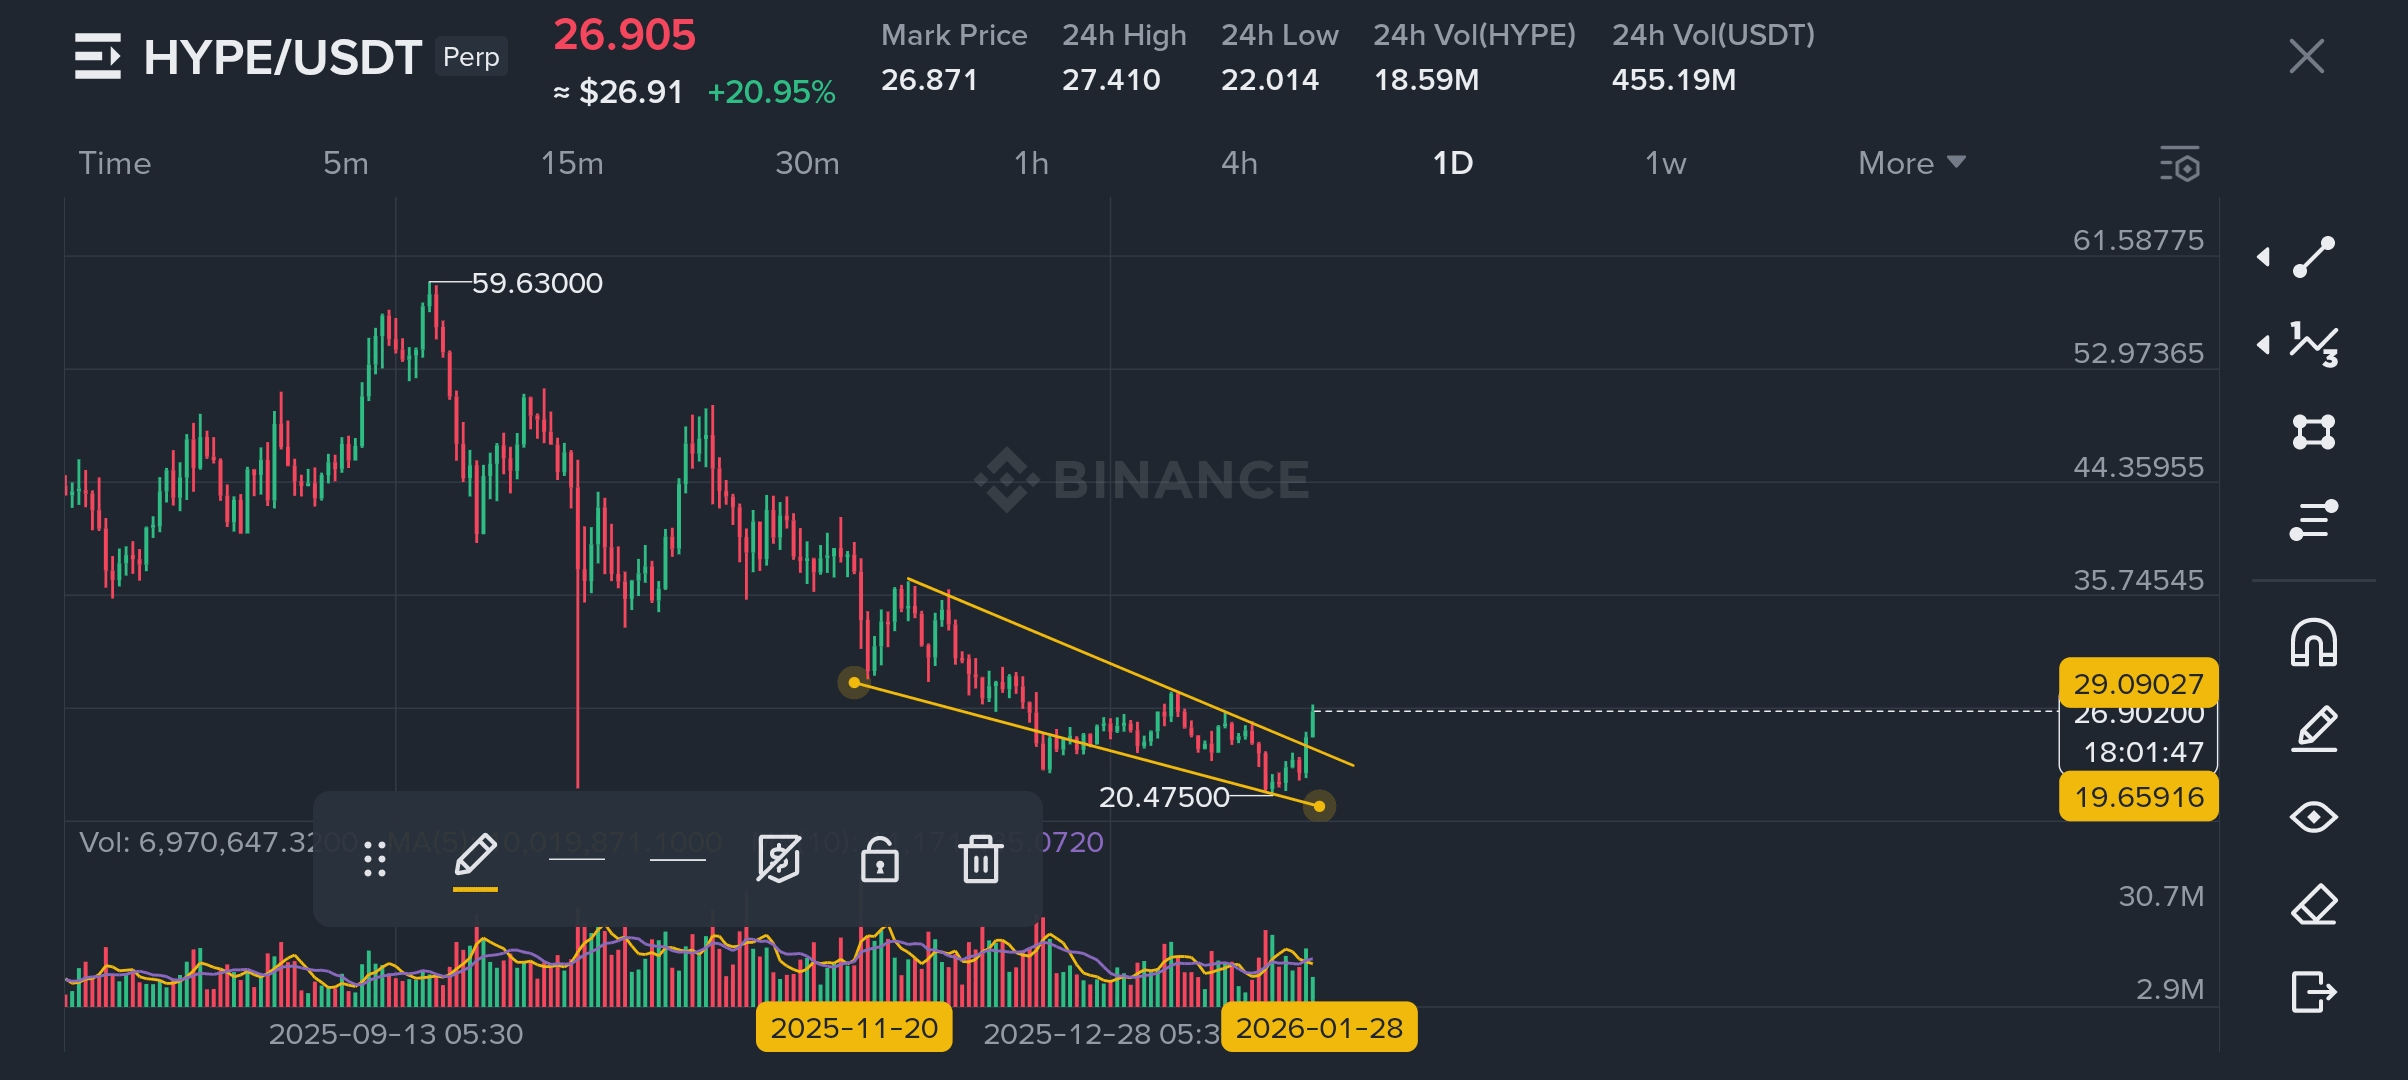2408x1080 pixels.
Task: Select the 15m interval
Action: (572, 163)
